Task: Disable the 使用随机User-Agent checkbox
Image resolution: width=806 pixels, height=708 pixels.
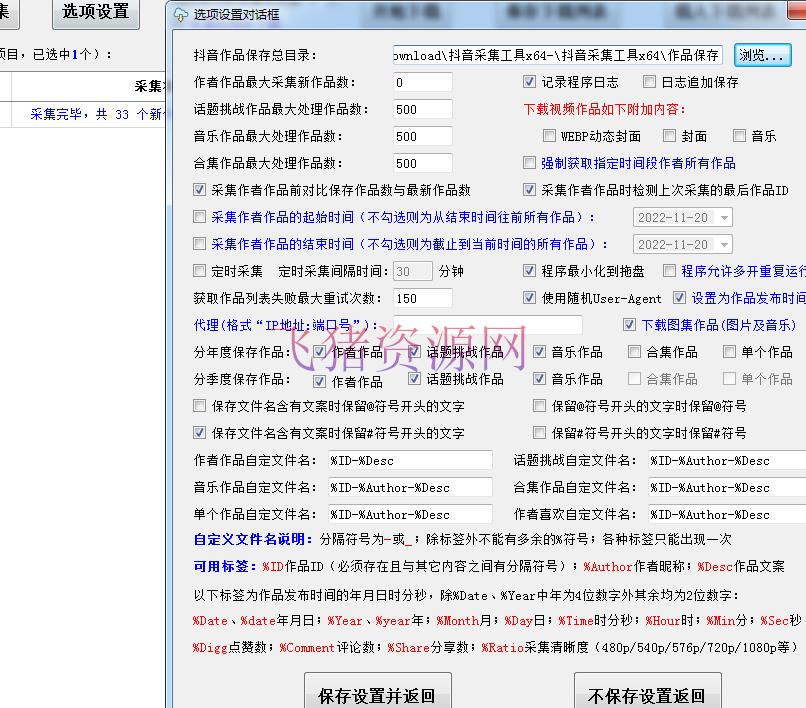Action: 531,297
